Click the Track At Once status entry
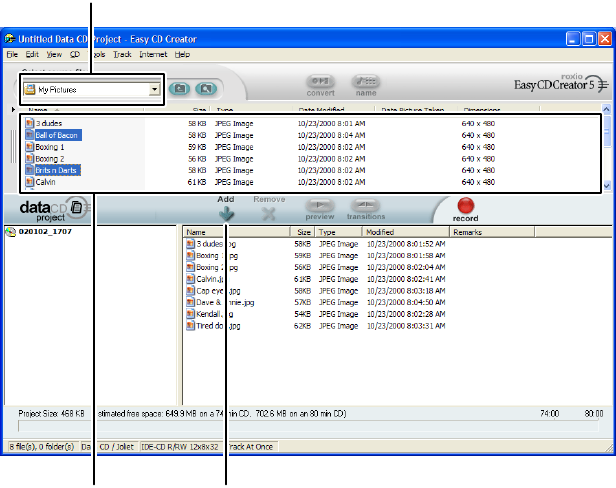Viewport: 616px width, 488px height. pyautogui.click(x=250, y=447)
